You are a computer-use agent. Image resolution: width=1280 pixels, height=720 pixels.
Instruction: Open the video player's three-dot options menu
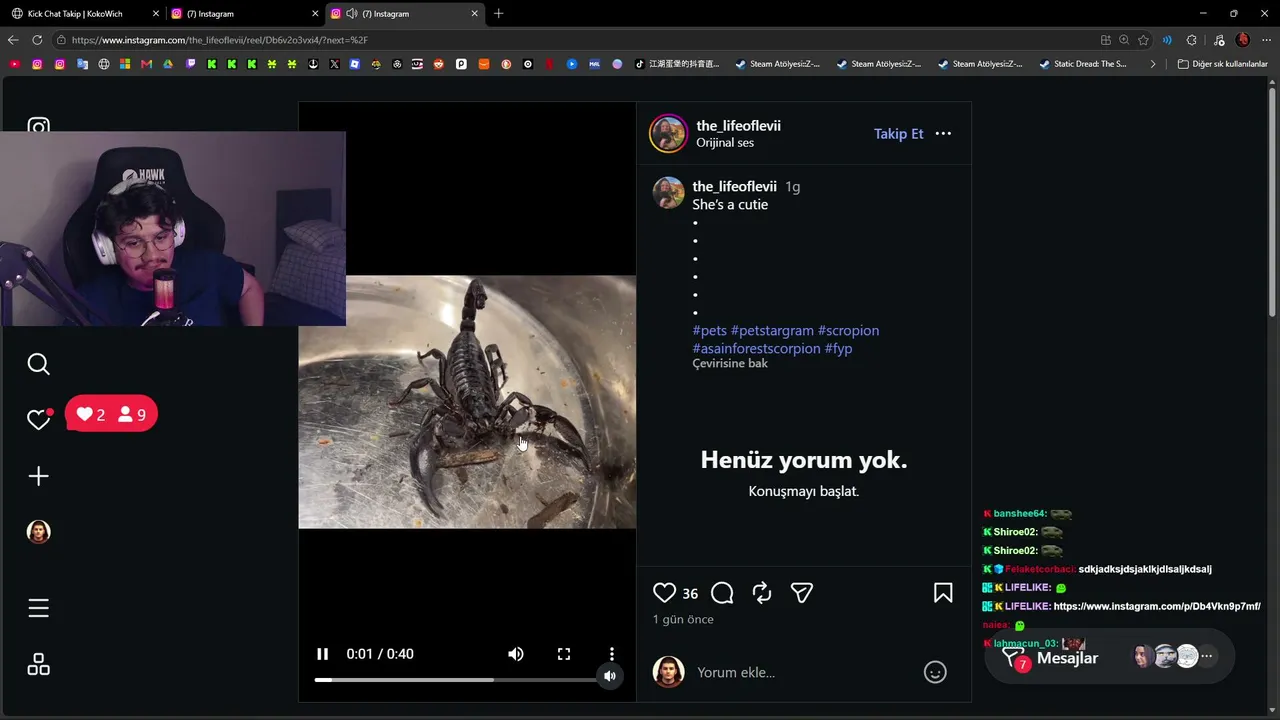pyautogui.click(x=612, y=654)
